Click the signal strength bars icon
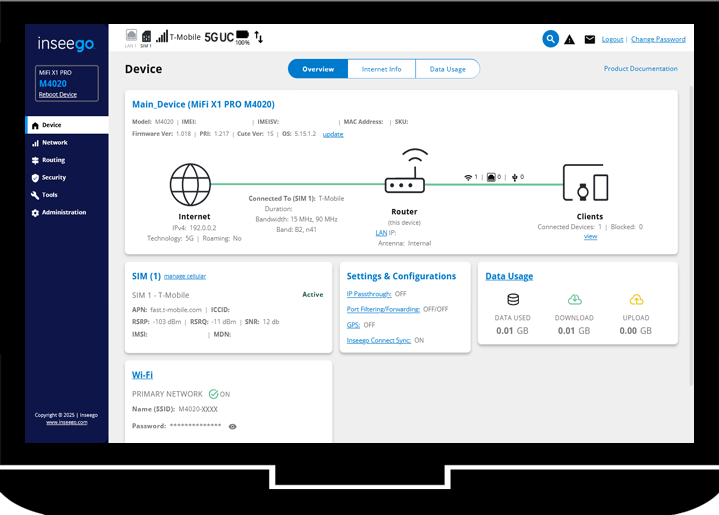This screenshot has width=719, height=515. [162, 36]
